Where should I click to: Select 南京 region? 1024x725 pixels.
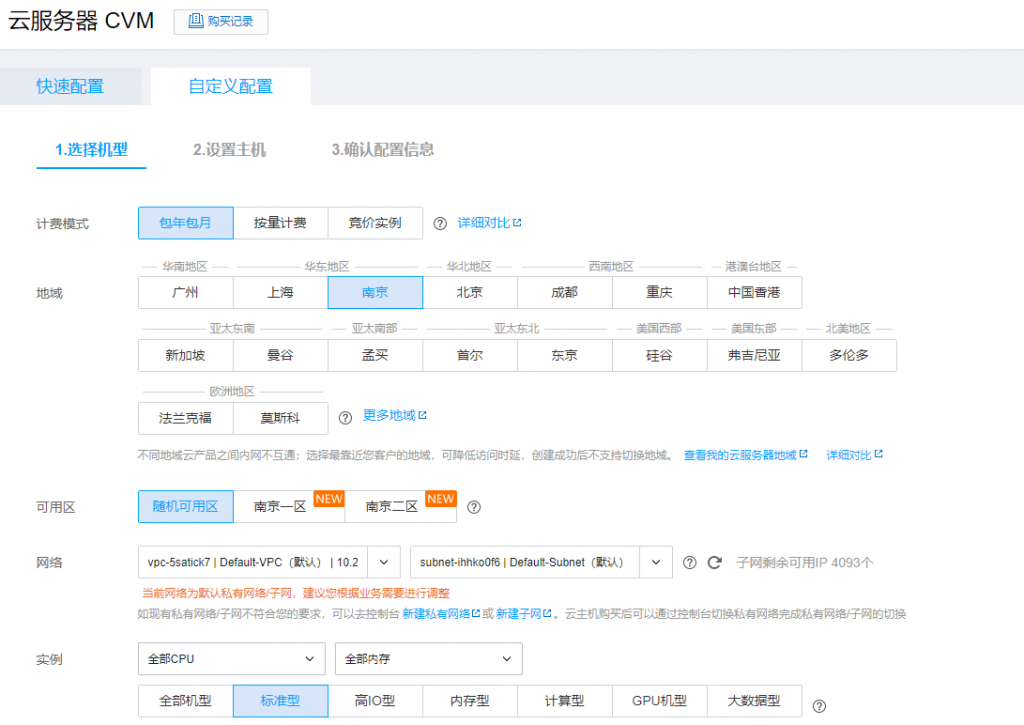376,293
